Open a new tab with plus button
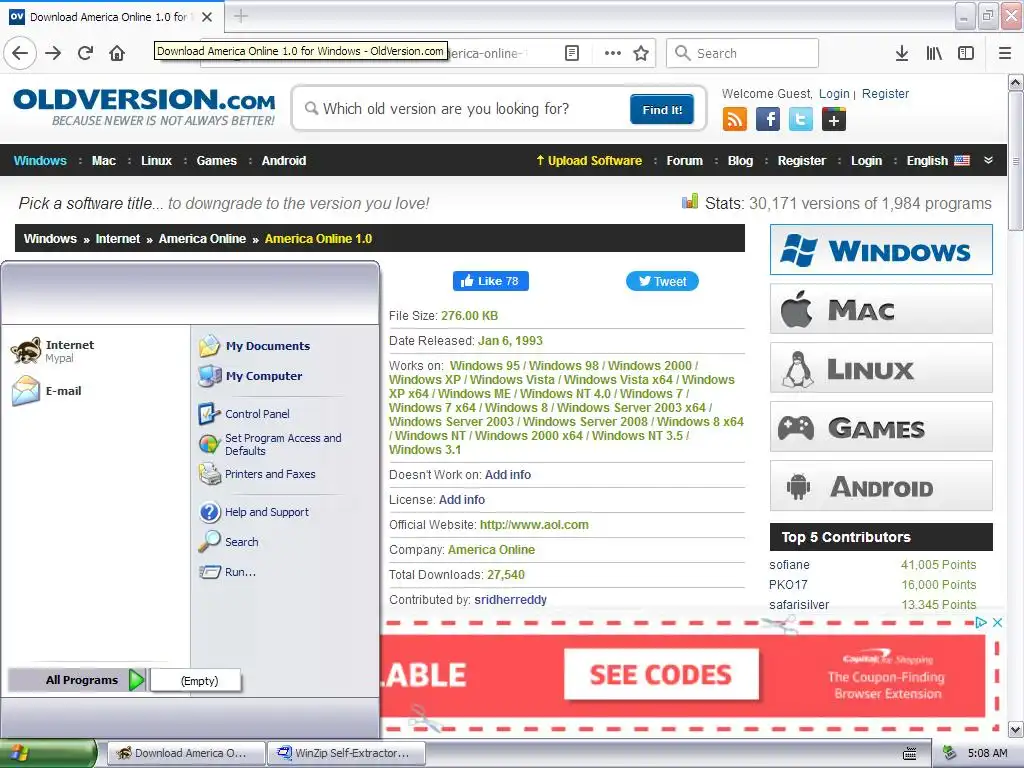 (241, 16)
